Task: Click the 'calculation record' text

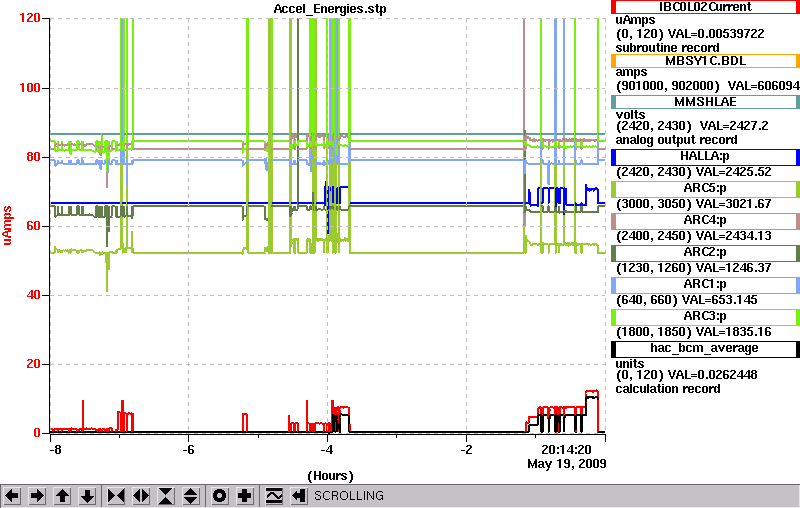Action: pyautogui.click(x=668, y=389)
